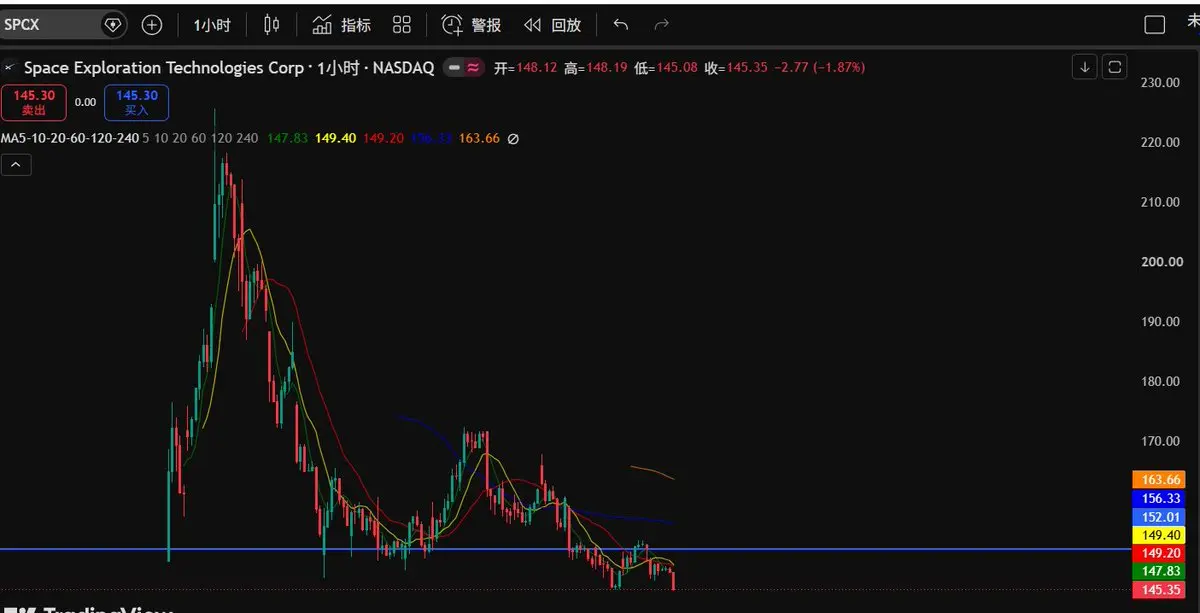Click the MA5-10-20-60-120-240 indicator legend

tap(70, 138)
